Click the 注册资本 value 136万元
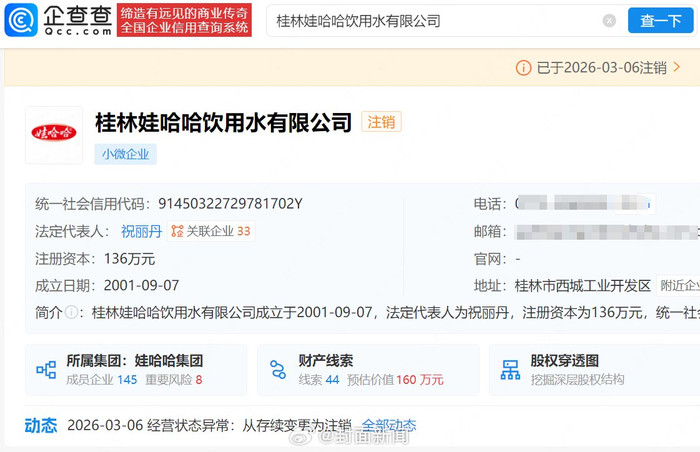 pos(129,259)
